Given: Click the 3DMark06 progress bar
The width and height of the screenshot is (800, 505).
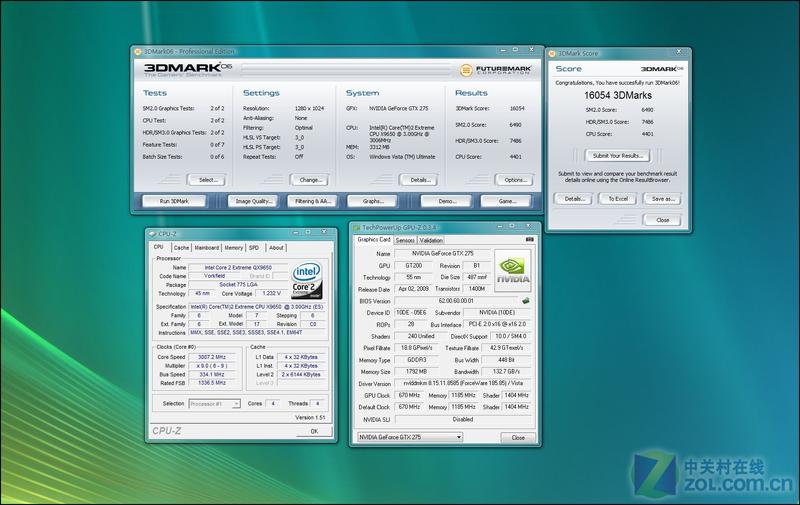Looking at the screenshot, I should pyautogui.click(x=346, y=69).
